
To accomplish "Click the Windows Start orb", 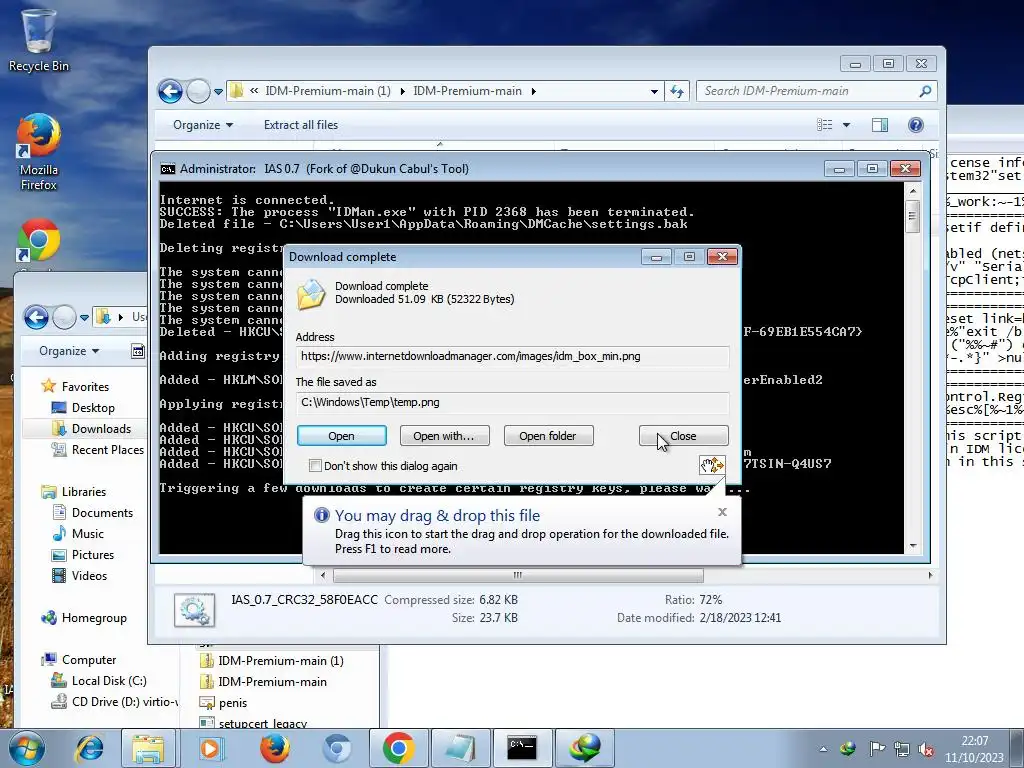I will tap(25, 748).
